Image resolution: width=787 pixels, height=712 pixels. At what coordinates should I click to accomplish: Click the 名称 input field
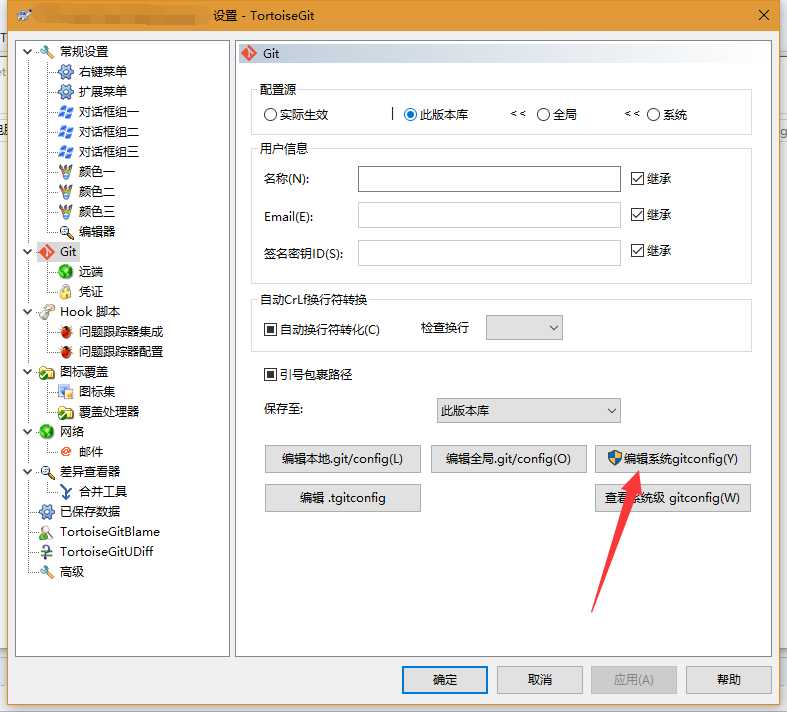click(x=489, y=179)
